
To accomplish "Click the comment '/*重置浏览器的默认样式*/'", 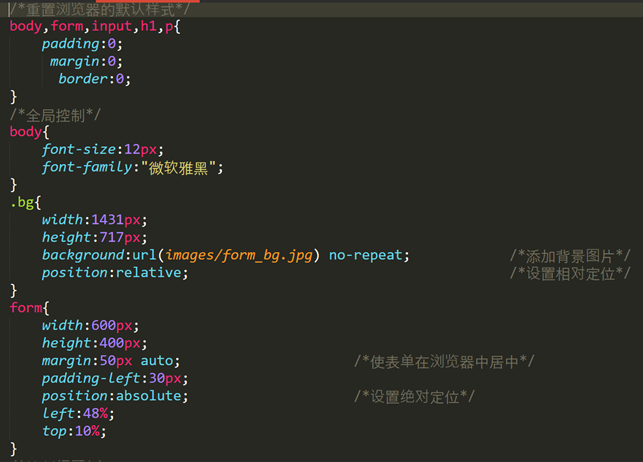I will [100, 10].
